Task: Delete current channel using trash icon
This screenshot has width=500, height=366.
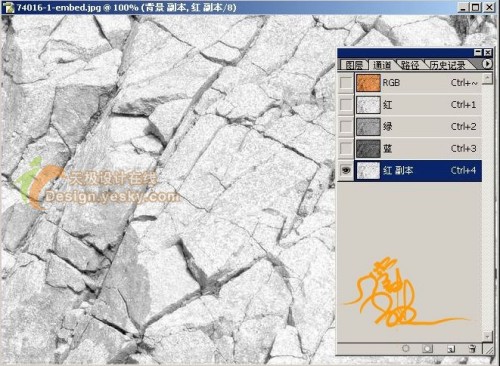Action: tap(472, 349)
